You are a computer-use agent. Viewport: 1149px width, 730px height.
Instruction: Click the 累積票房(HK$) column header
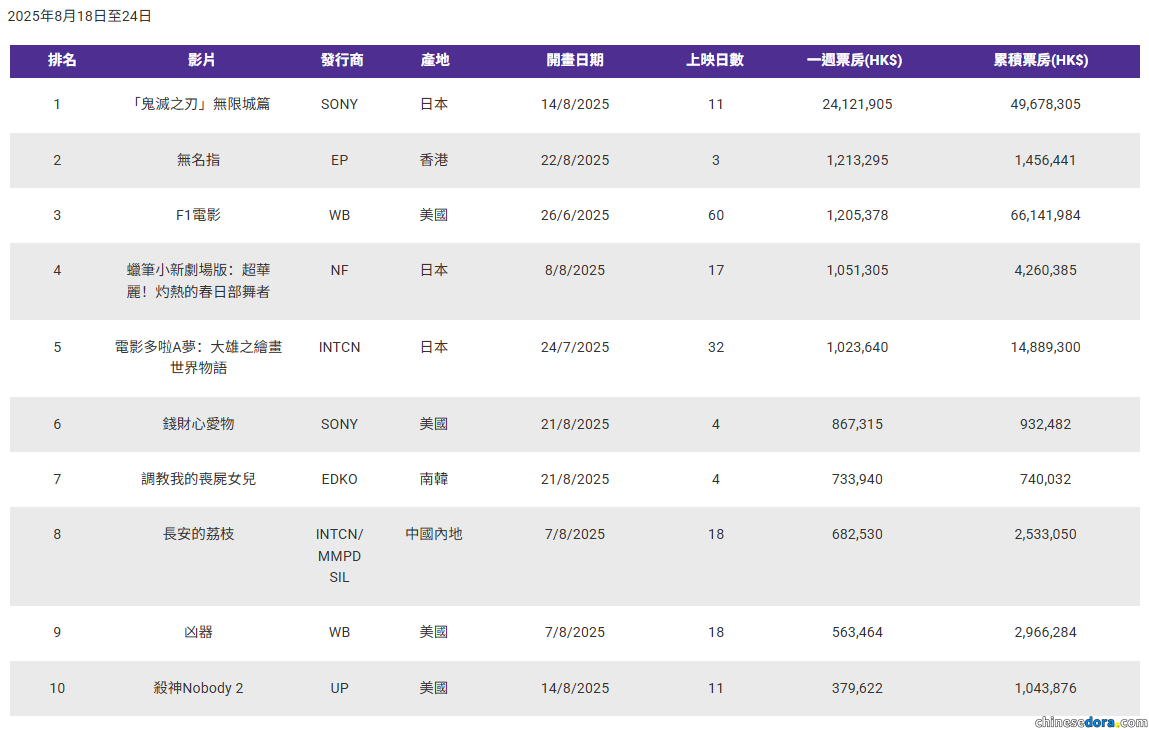point(1040,60)
